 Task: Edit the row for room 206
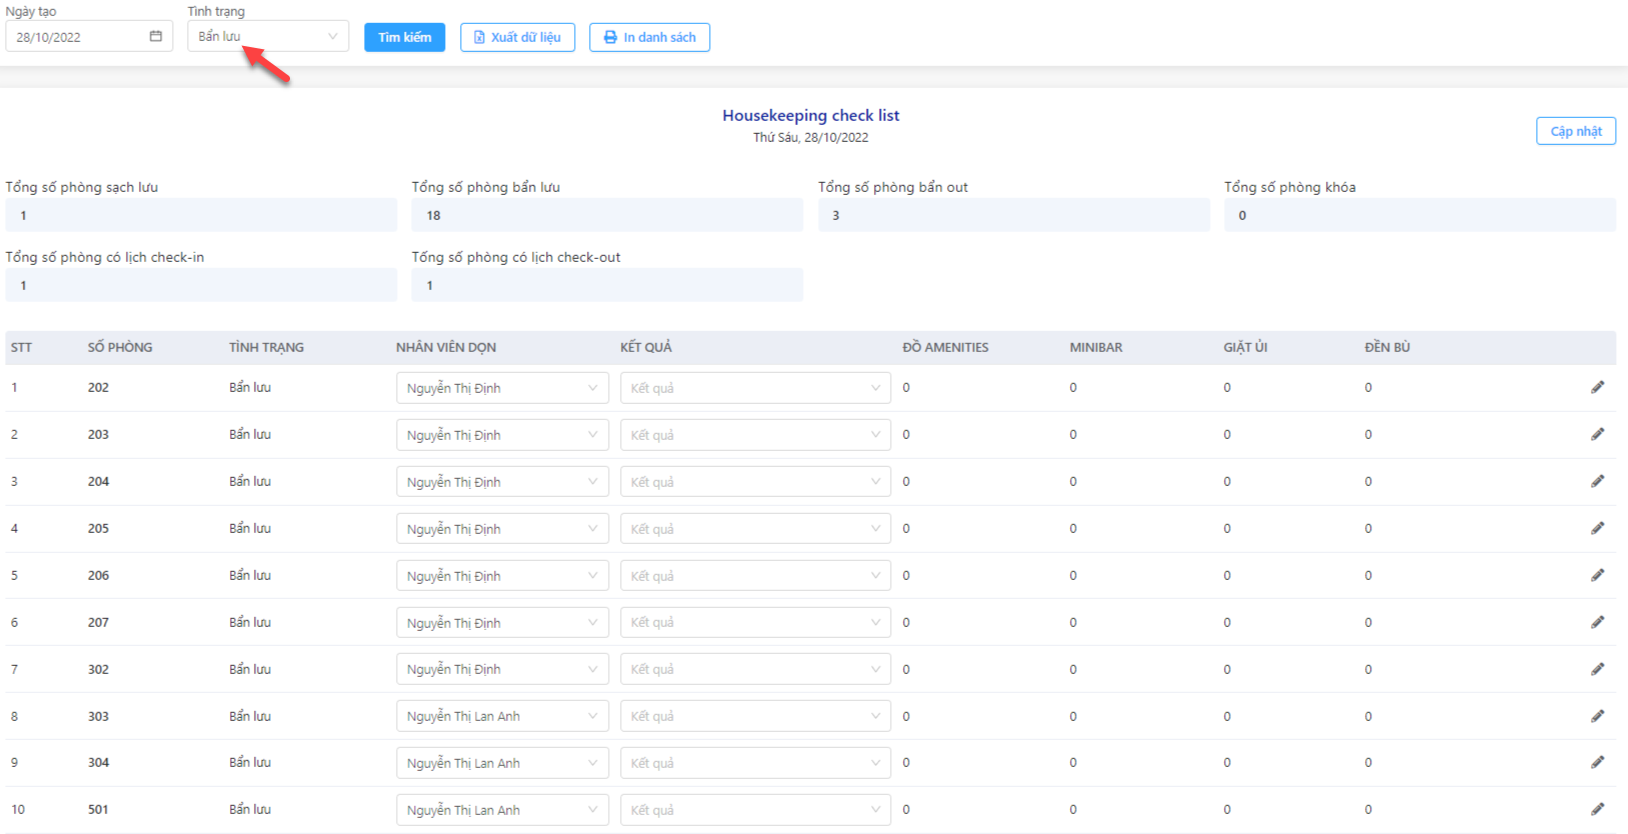[x=1597, y=575]
